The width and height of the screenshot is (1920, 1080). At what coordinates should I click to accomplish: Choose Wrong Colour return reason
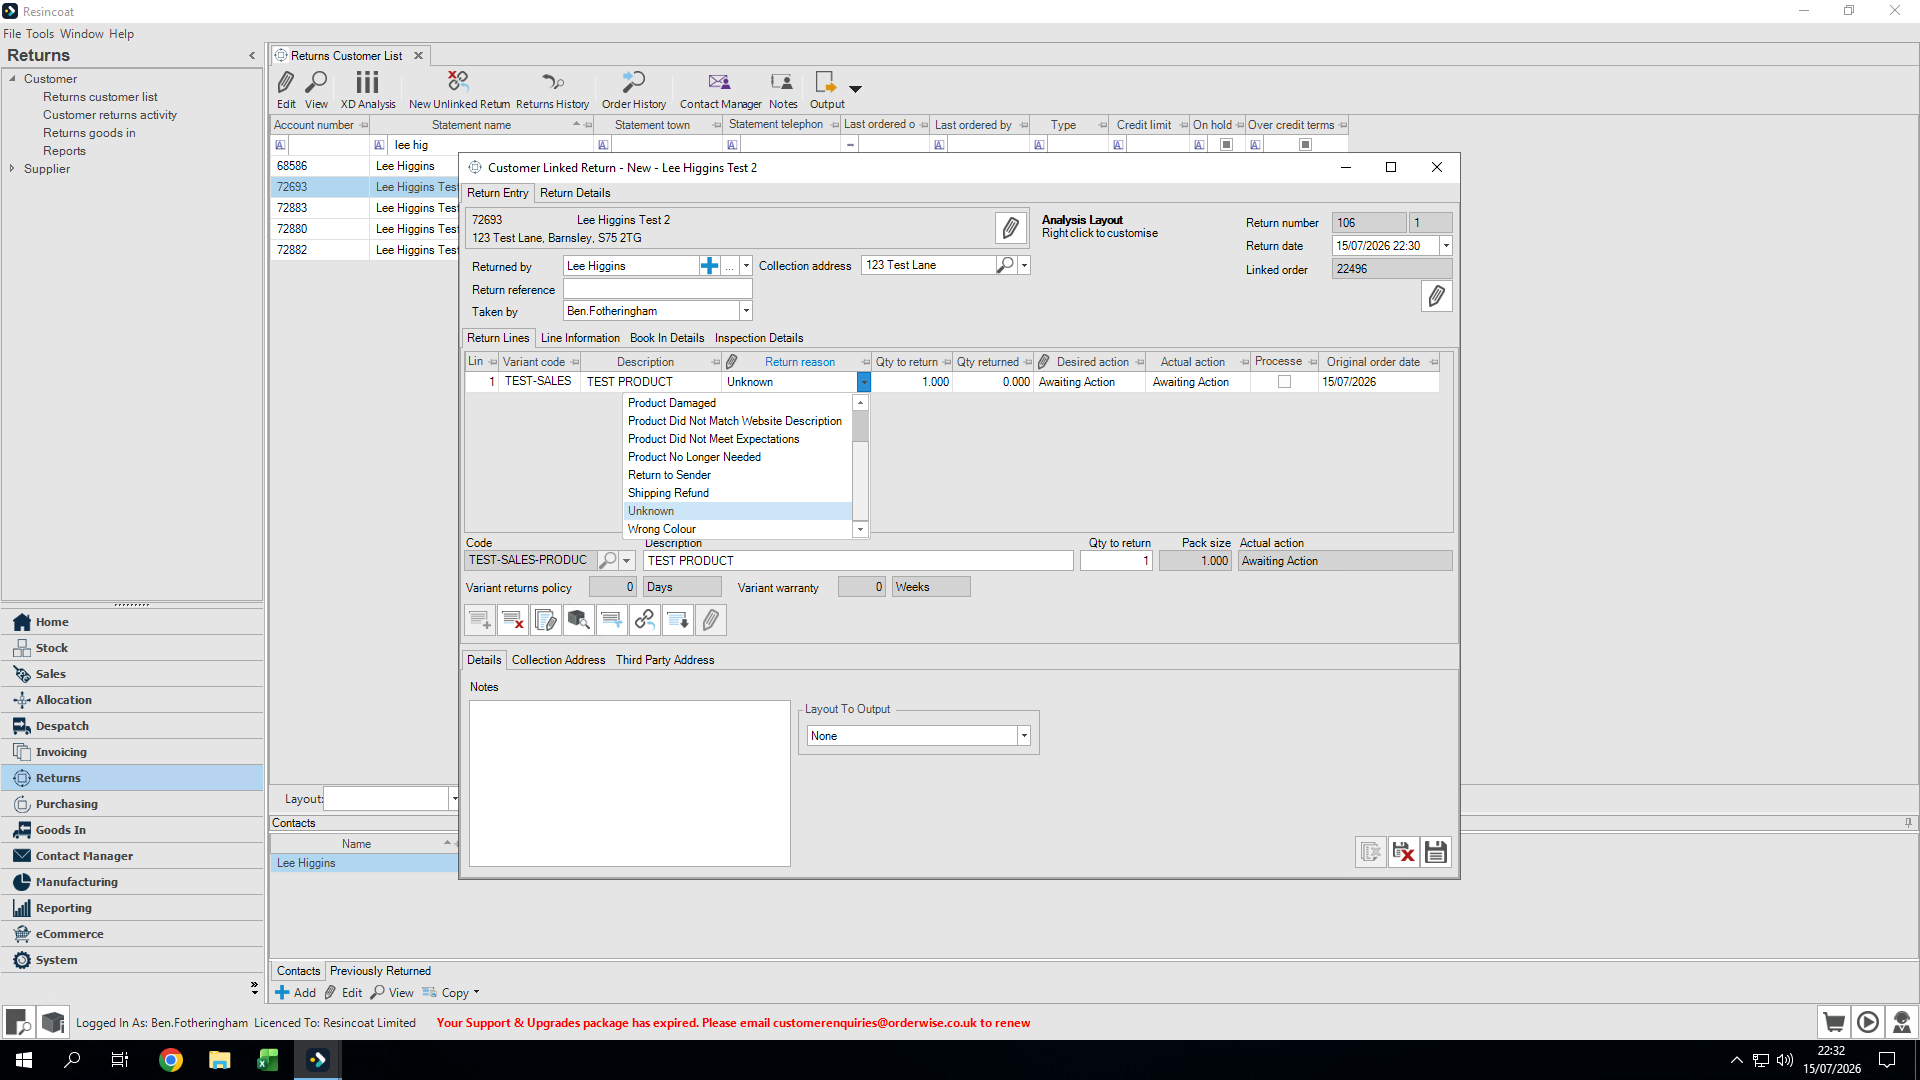738,529
